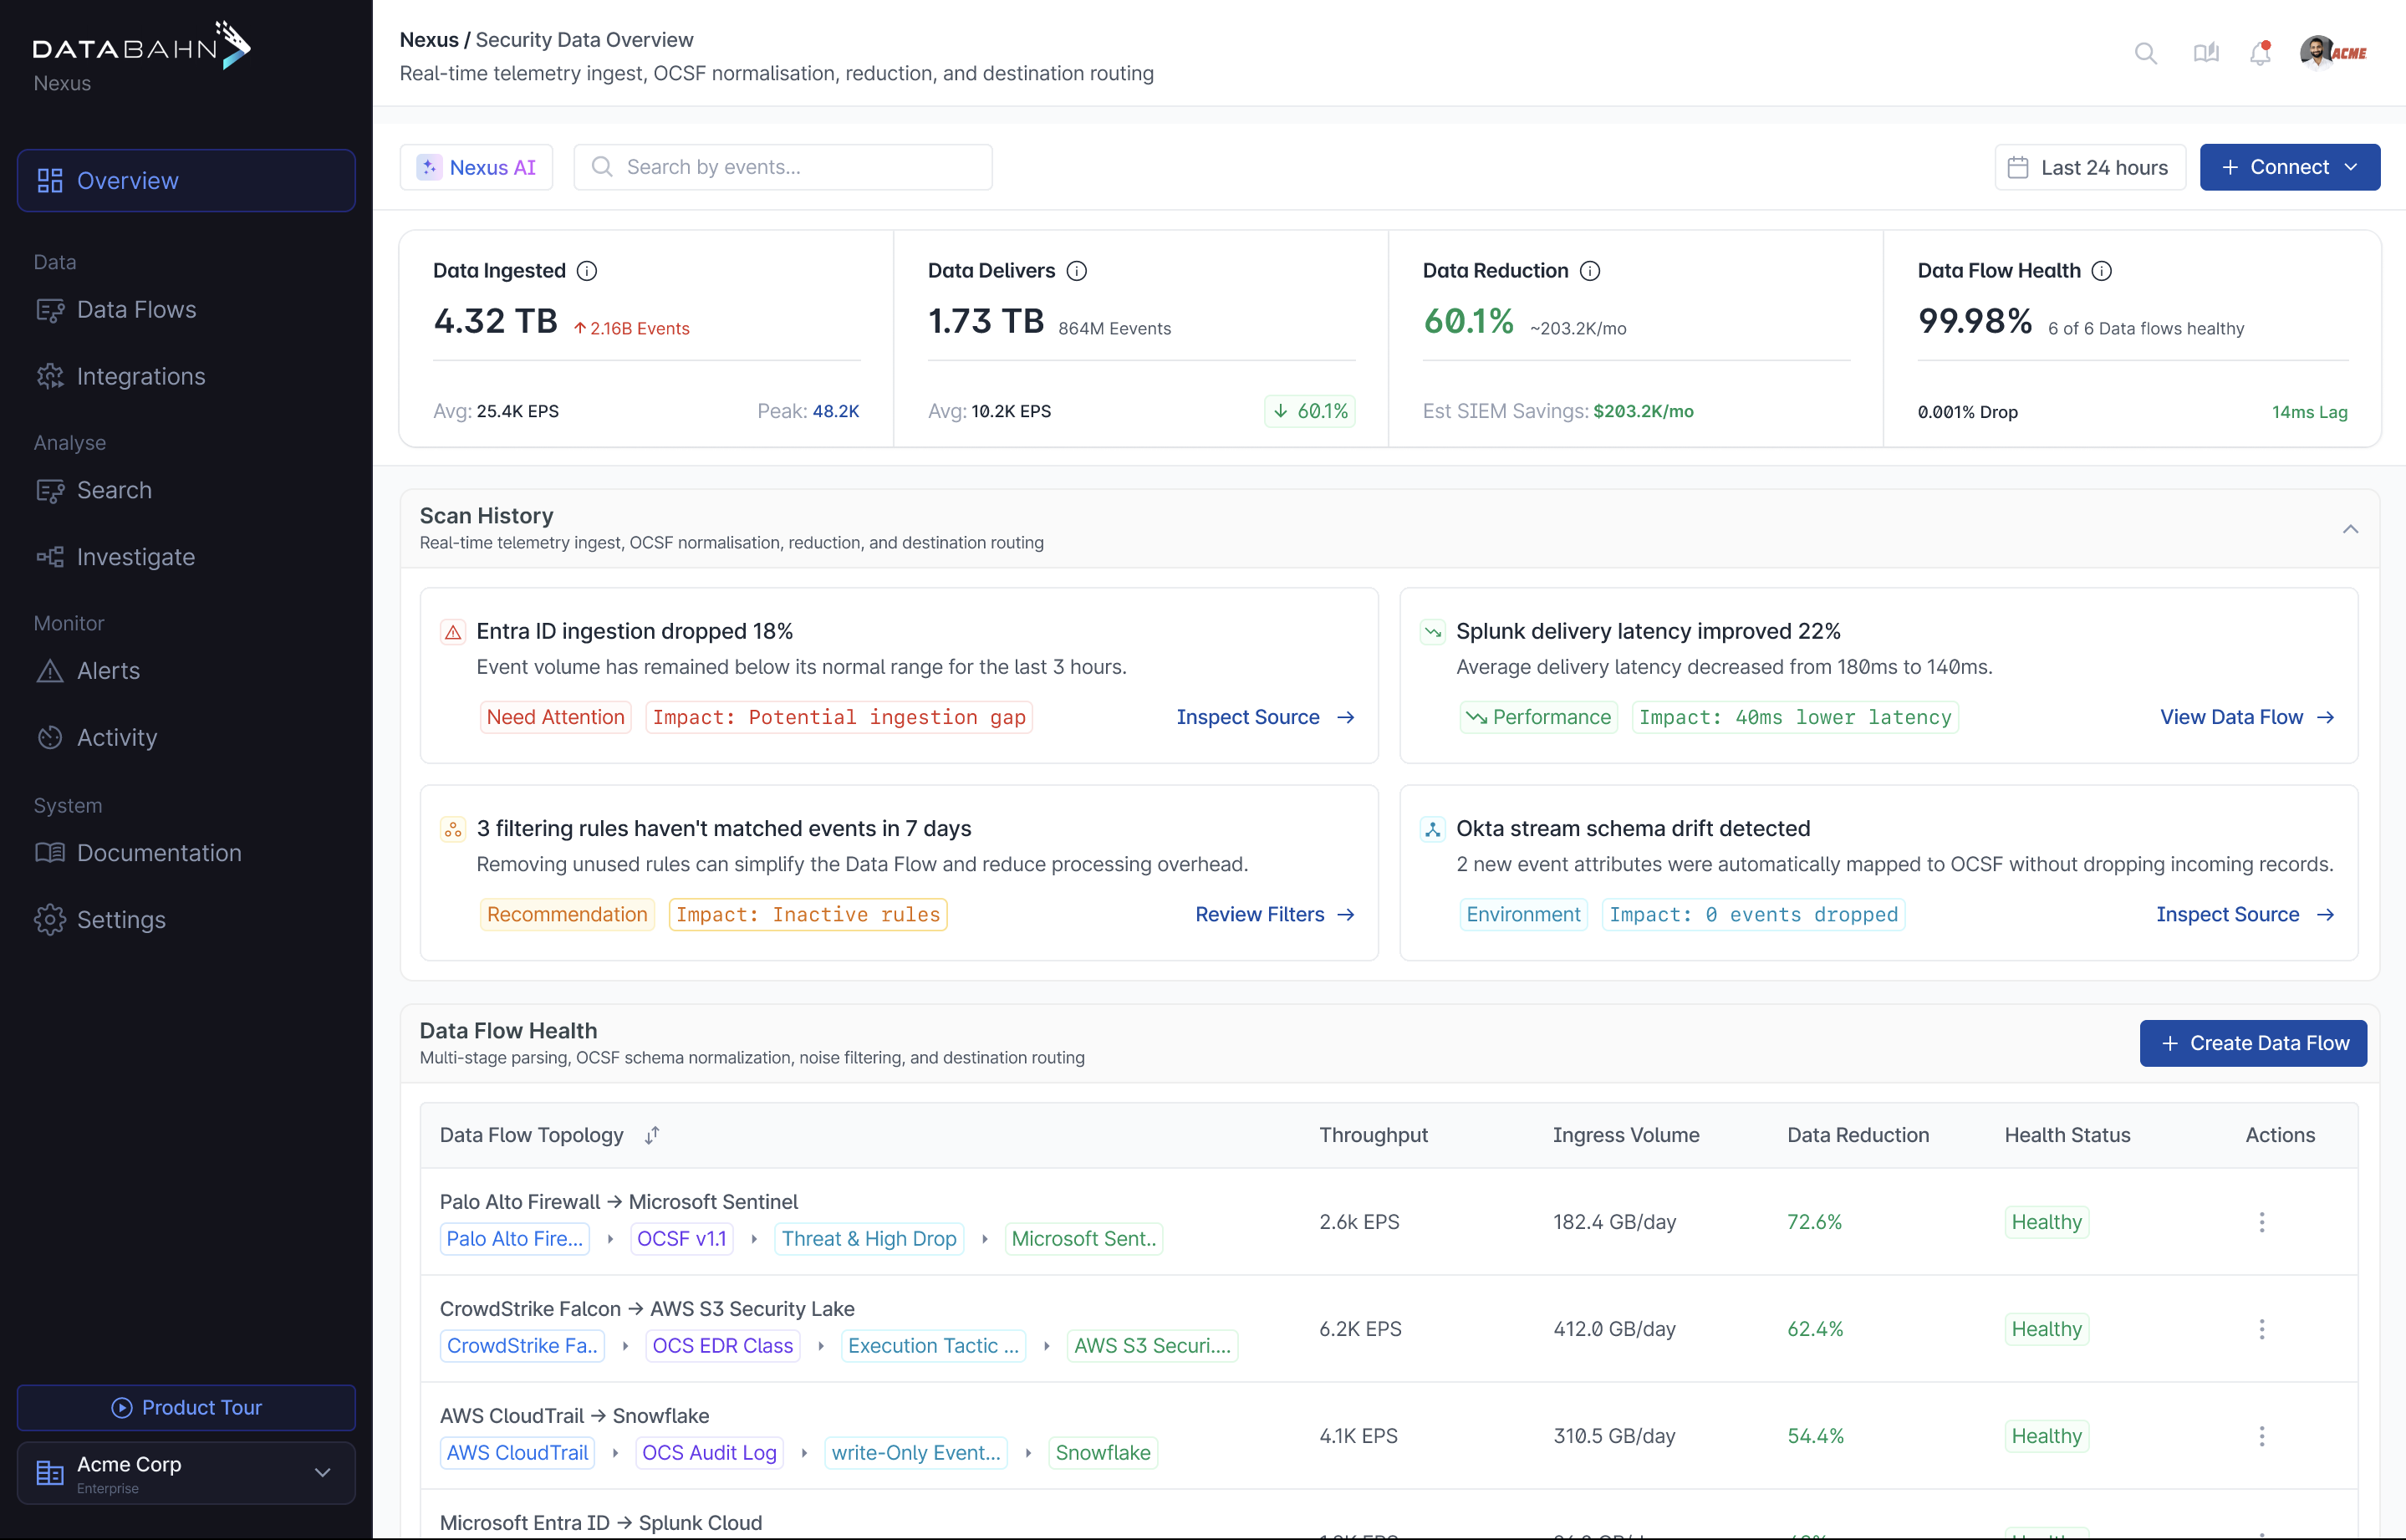Open the ACME user avatar menu
Viewport: 2406px width, 1540px height.
[2333, 52]
